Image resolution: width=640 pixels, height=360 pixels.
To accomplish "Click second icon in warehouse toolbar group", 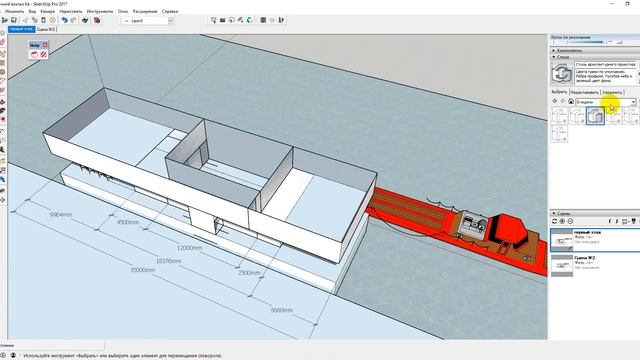I will (x=222, y=20).
